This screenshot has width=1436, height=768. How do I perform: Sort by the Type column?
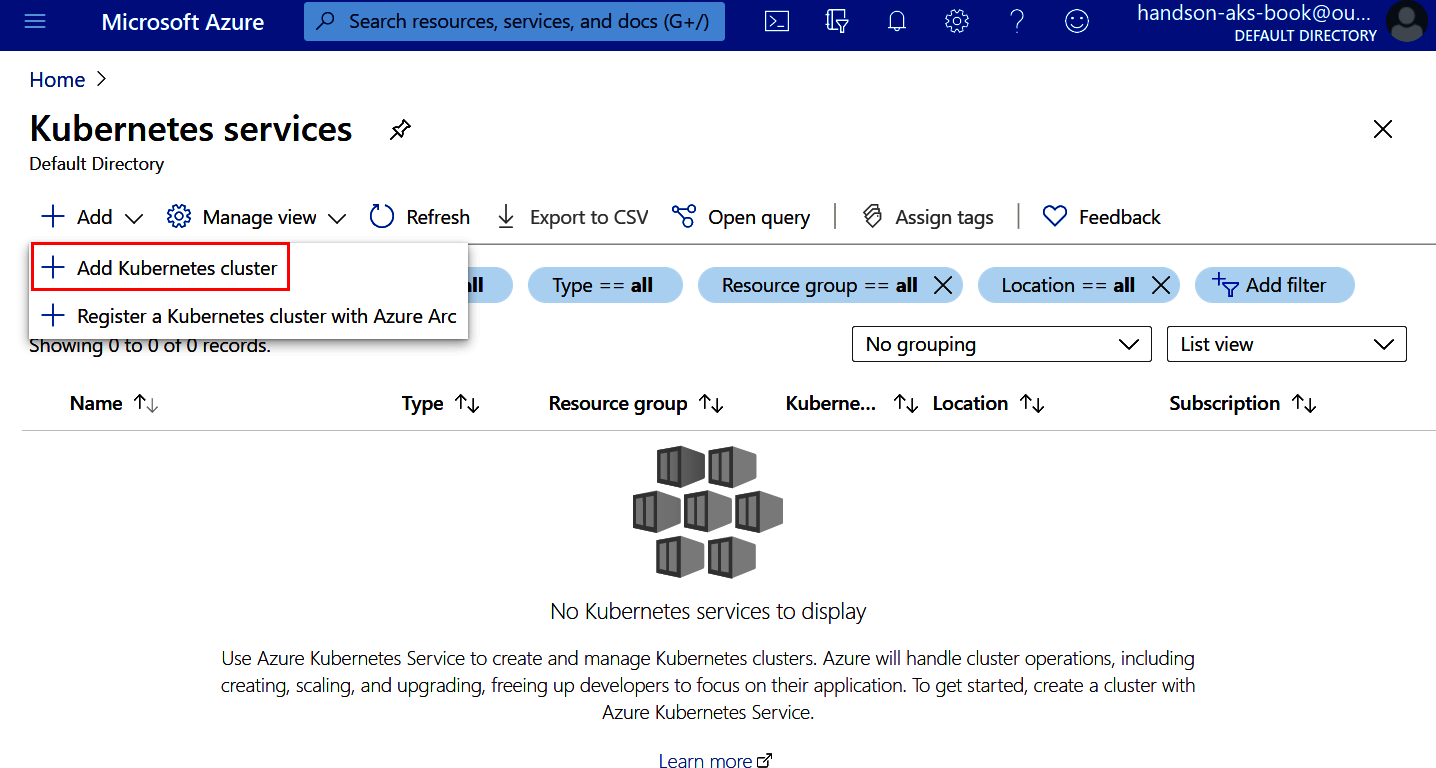pyautogui.click(x=441, y=404)
